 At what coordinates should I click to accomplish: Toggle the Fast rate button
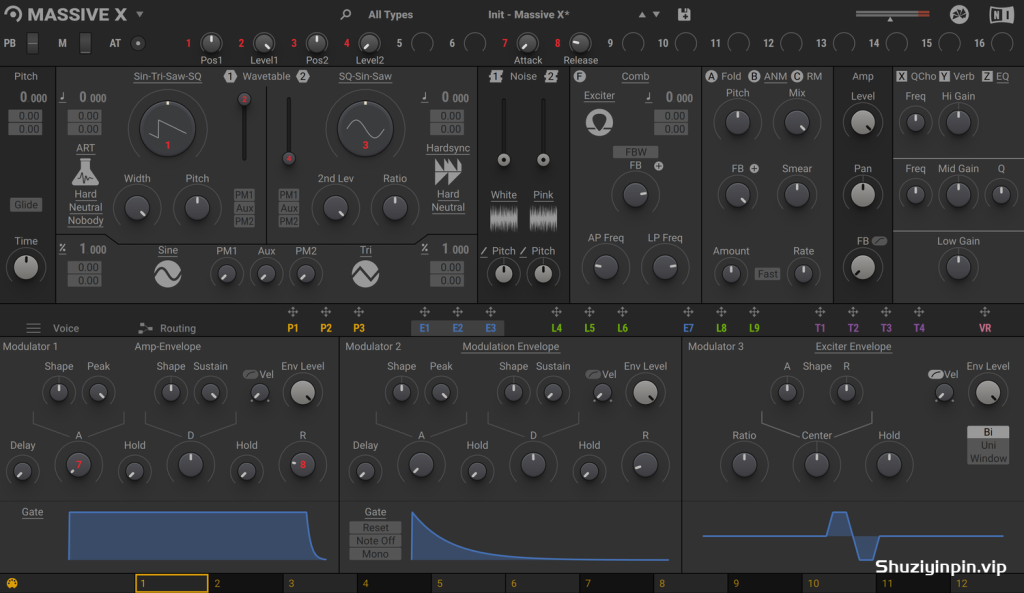(x=767, y=274)
